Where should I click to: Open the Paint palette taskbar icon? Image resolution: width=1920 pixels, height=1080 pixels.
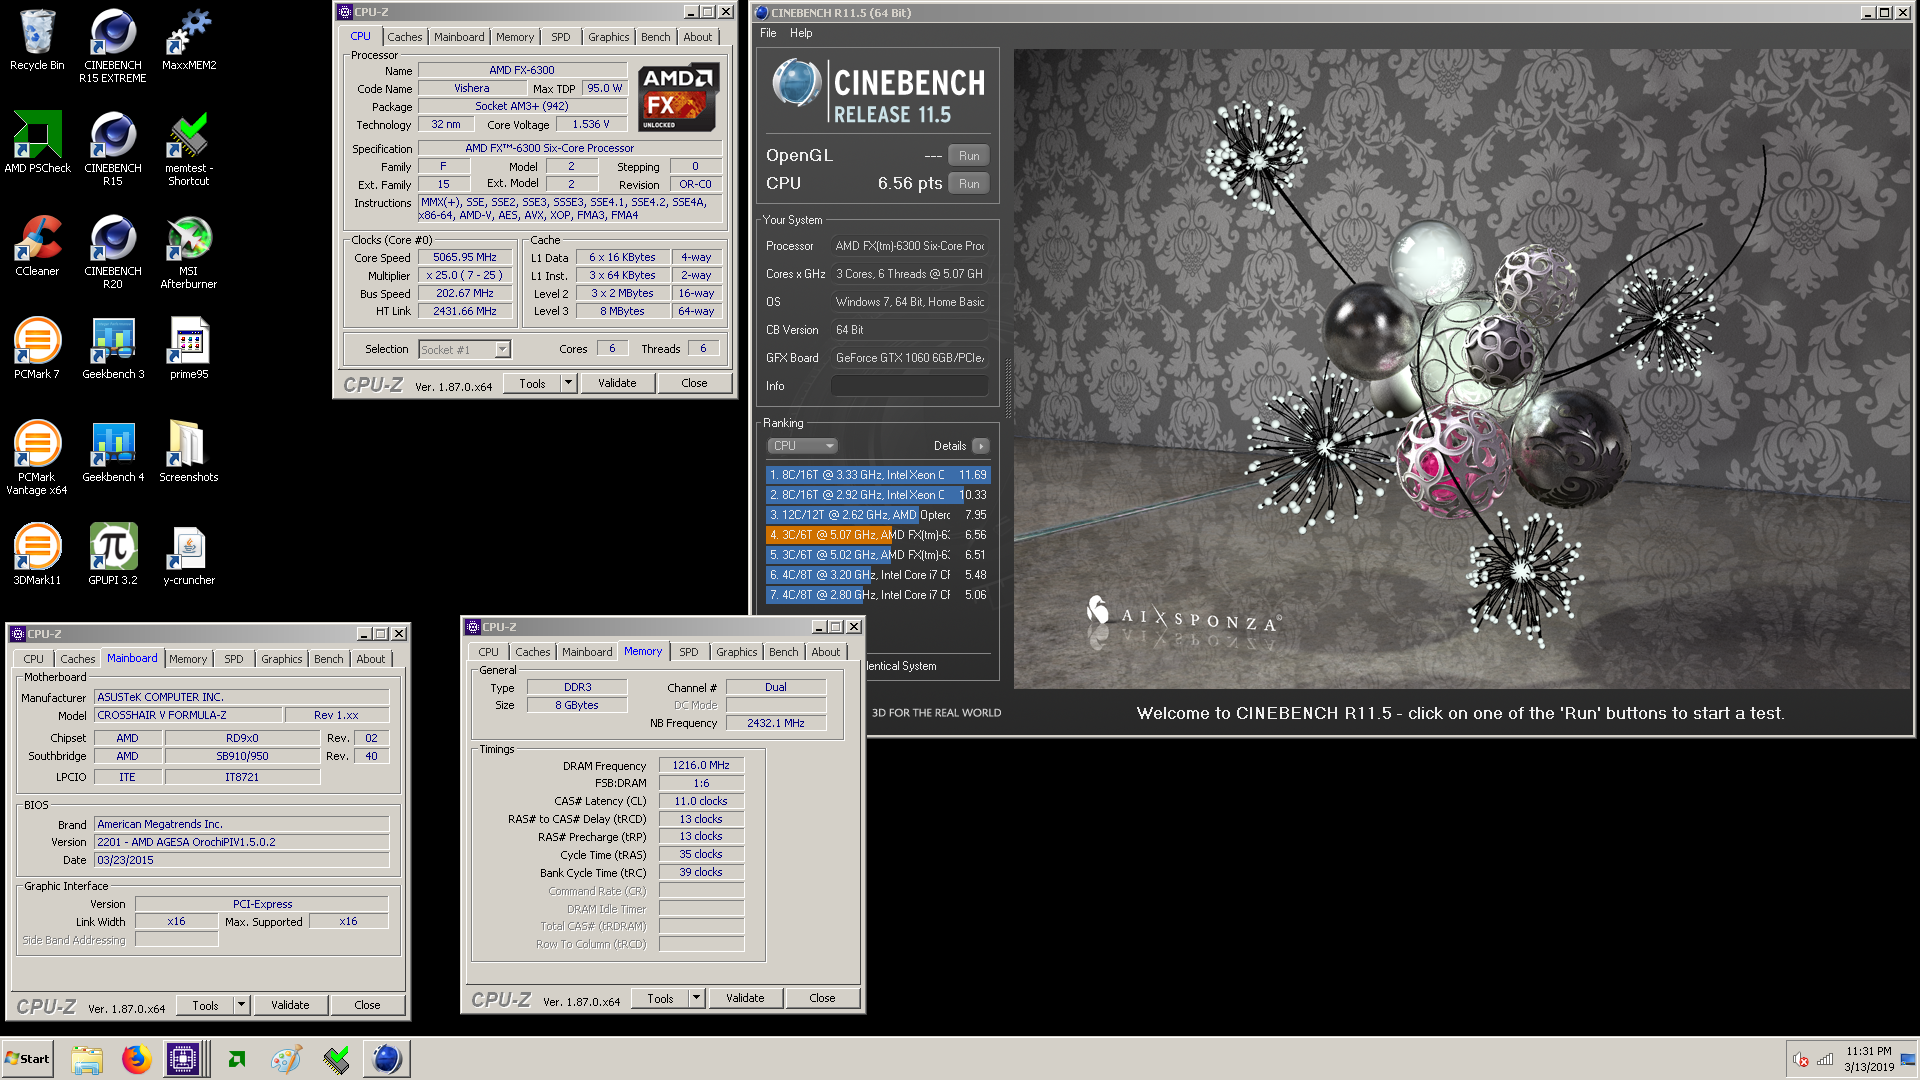(286, 1059)
